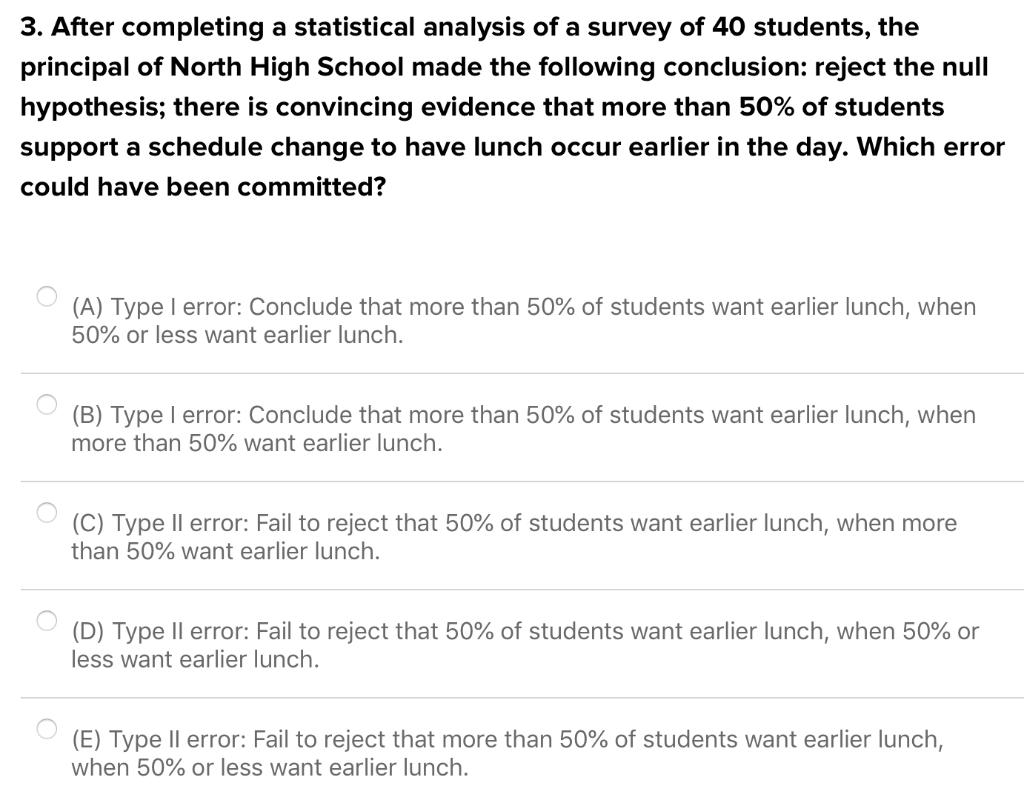Select the second sentence of option C
Screen dimensions: 1024x800
pyautogui.click(x=225, y=551)
